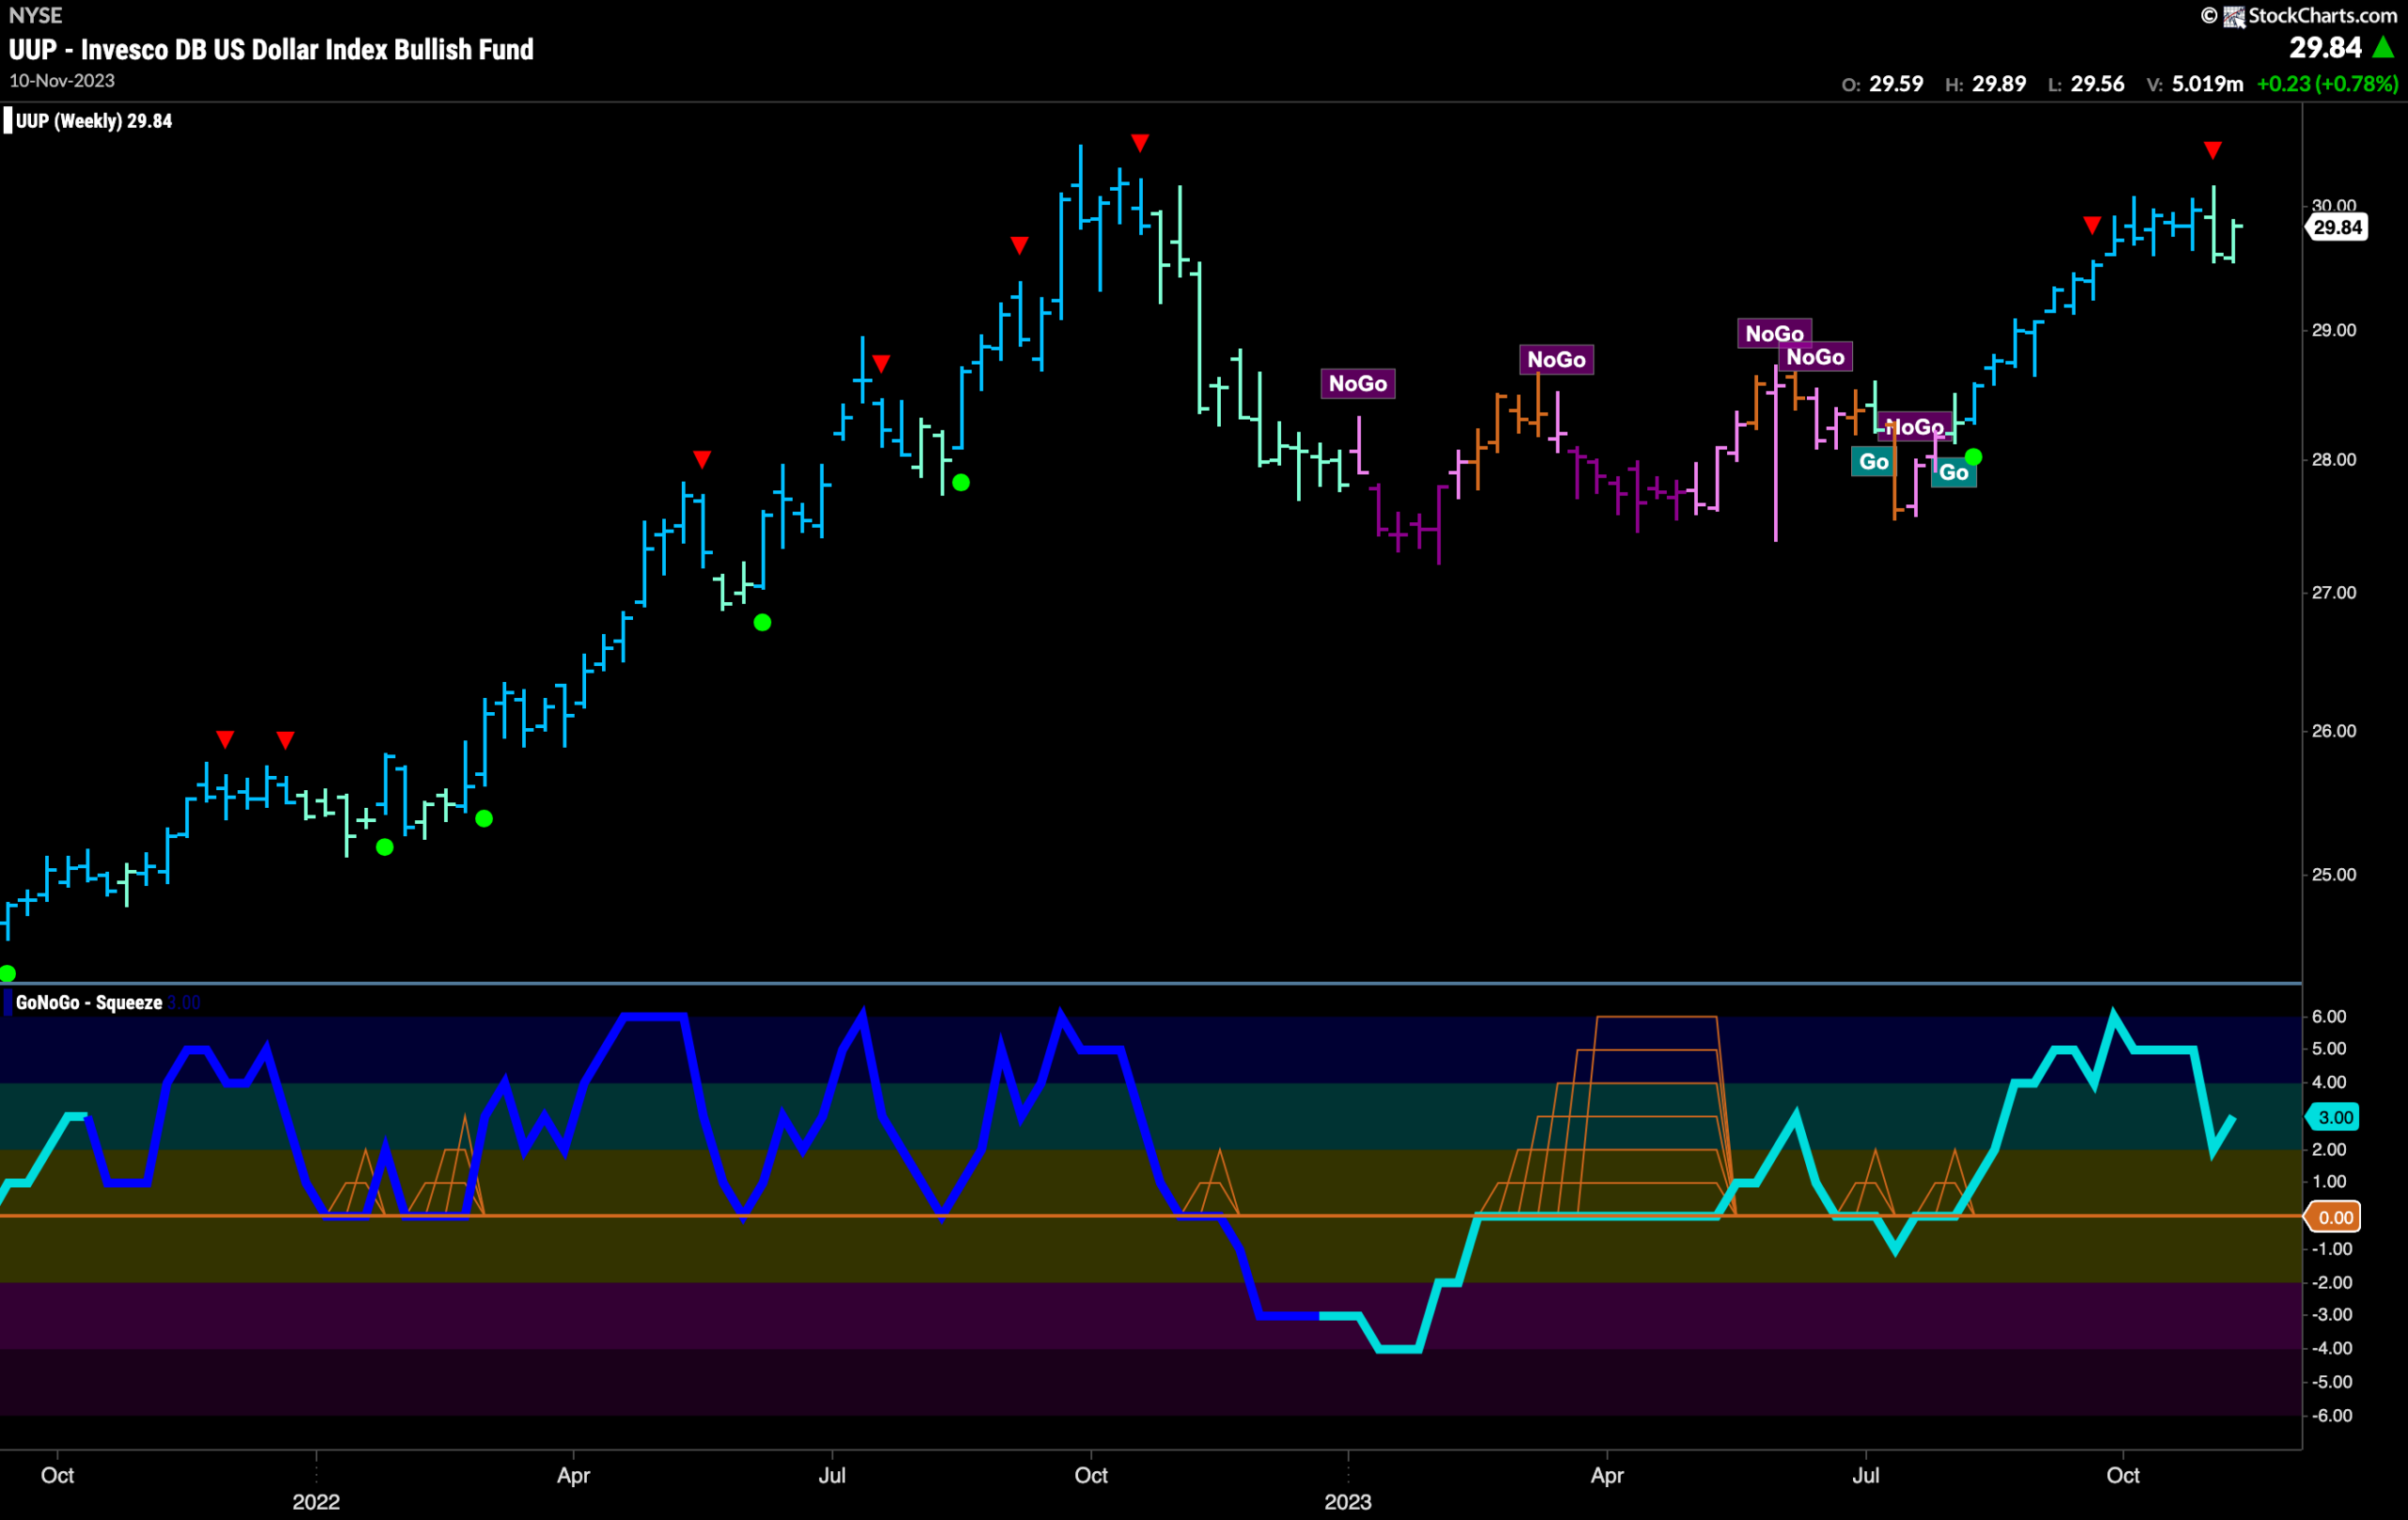Screen dimensions: 2408x1520
Task: Click the NoGo label near March 2023
Action: 1556,360
